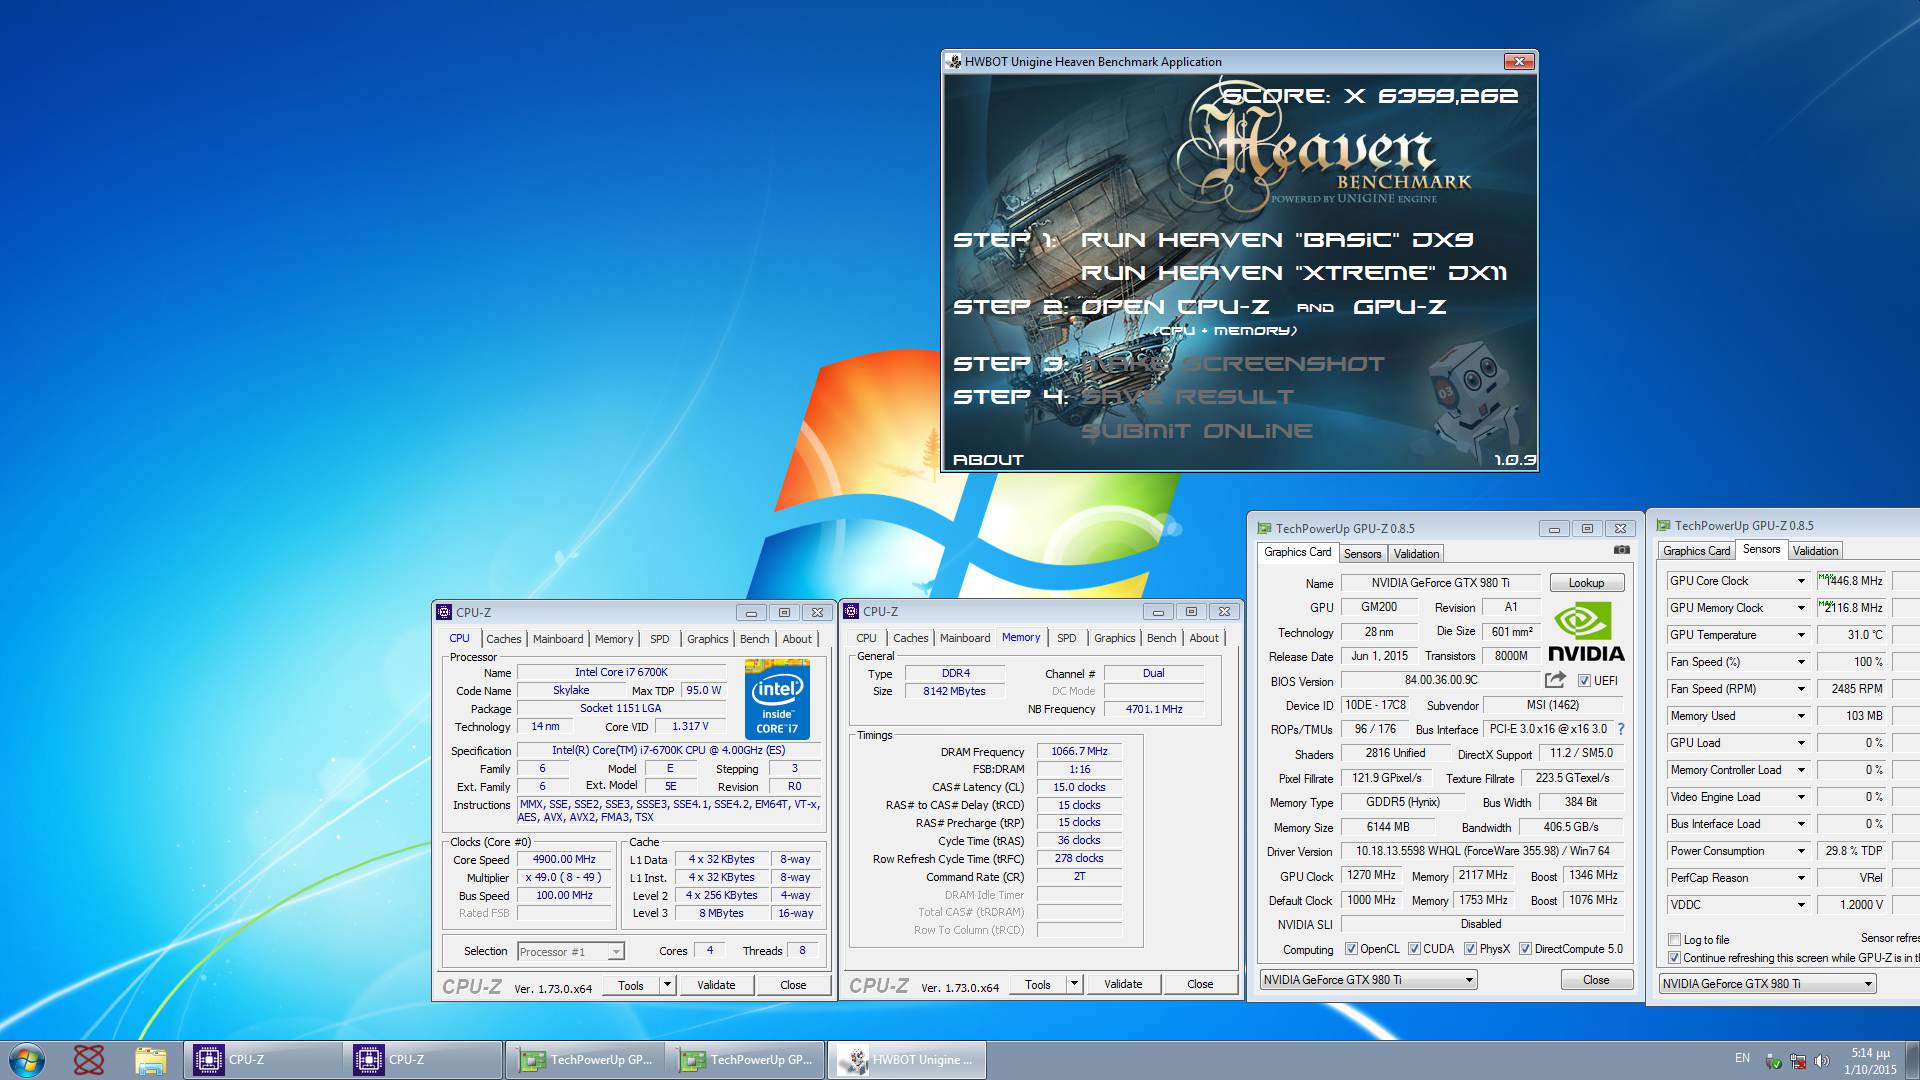Switch to HWBOT Unigine taskbar button

[x=906, y=1060]
